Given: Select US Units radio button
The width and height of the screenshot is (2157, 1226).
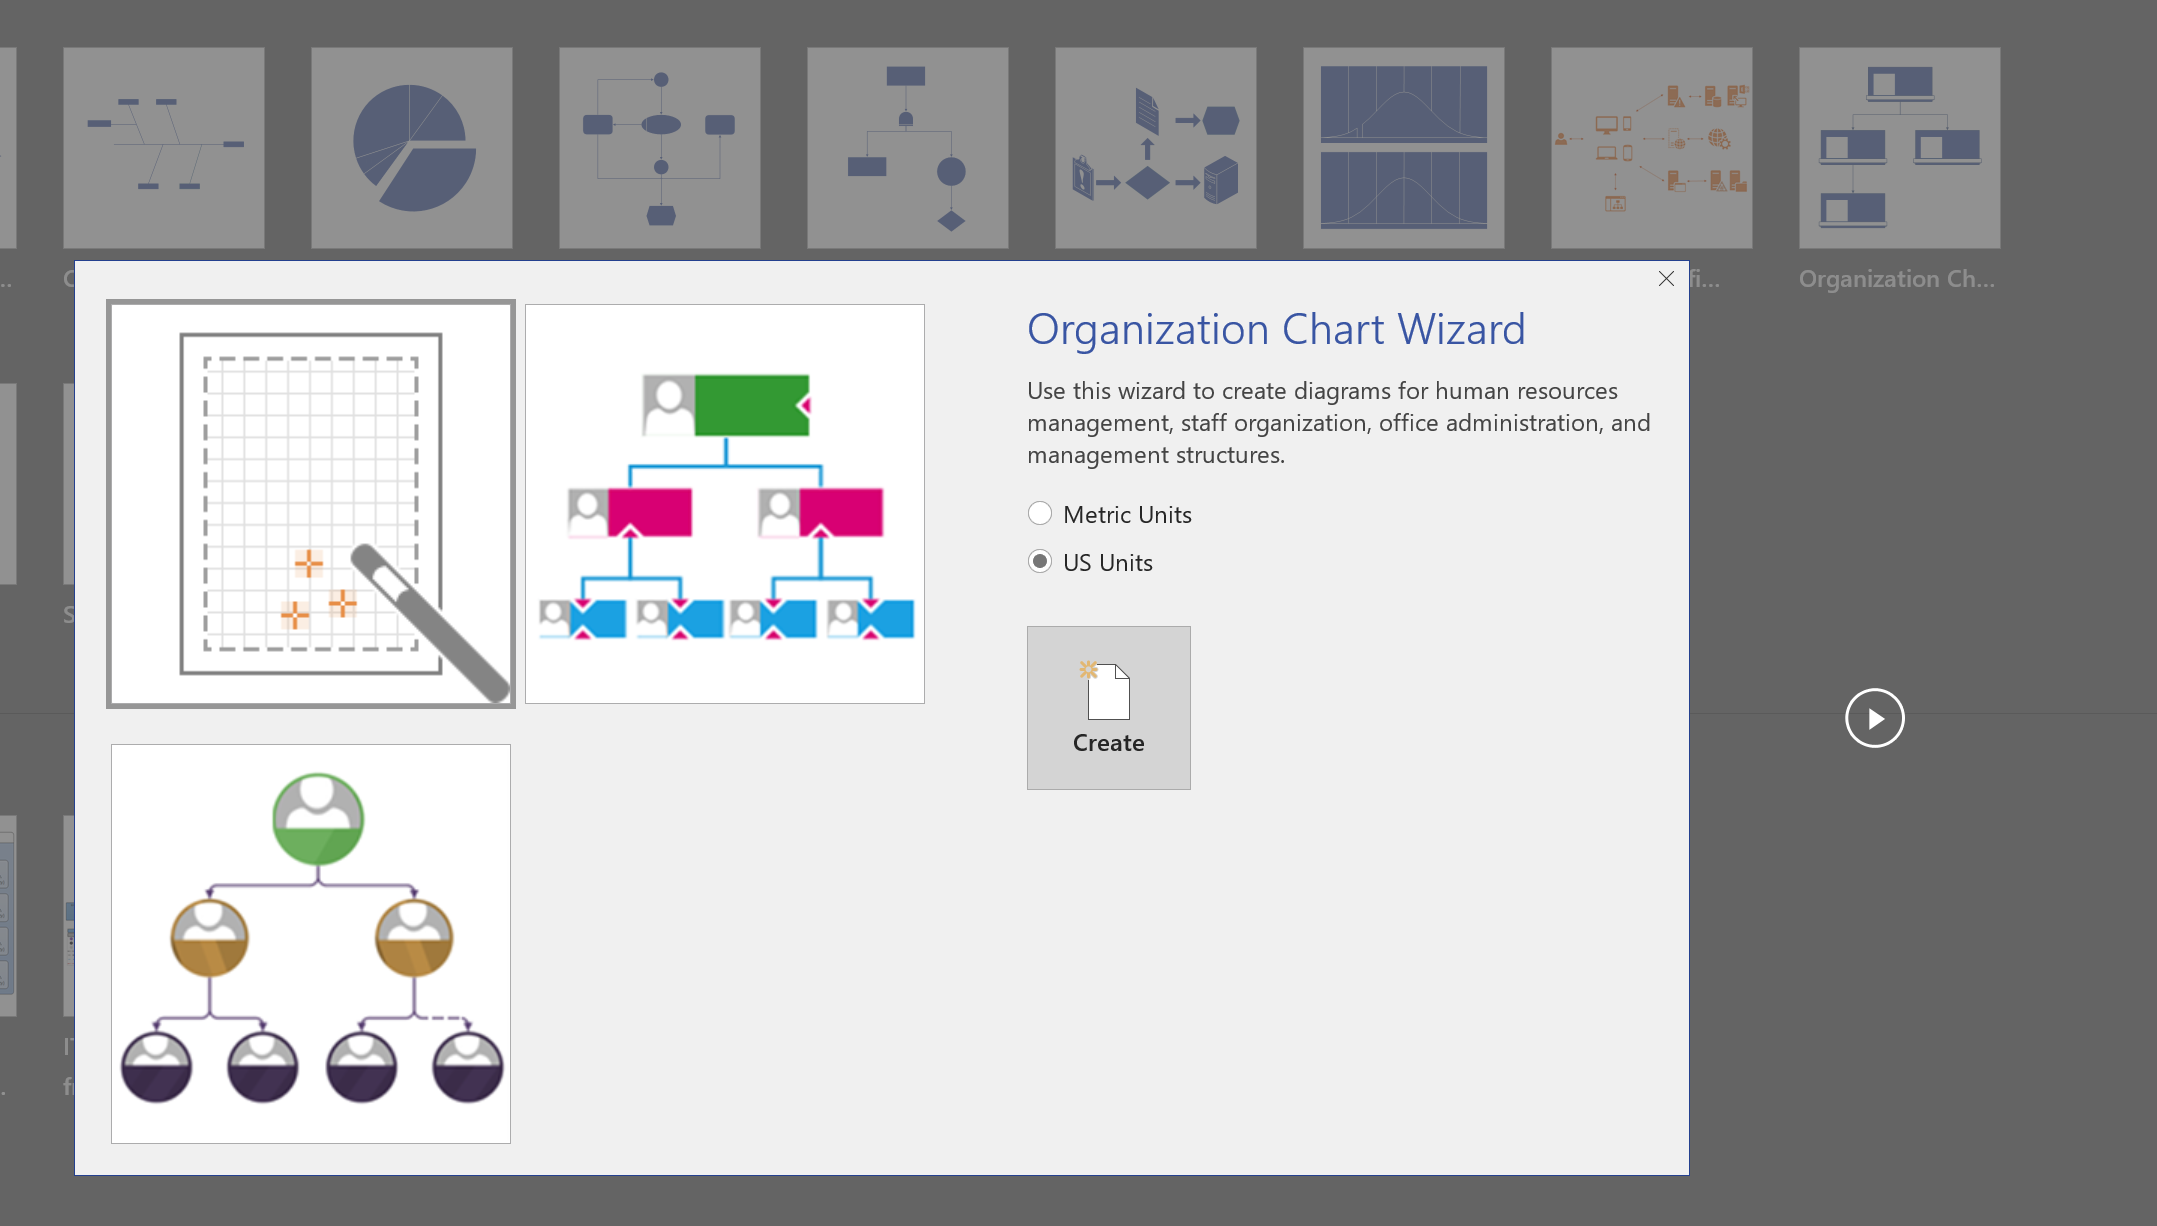Looking at the screenshot, I should coord(1040,561).
